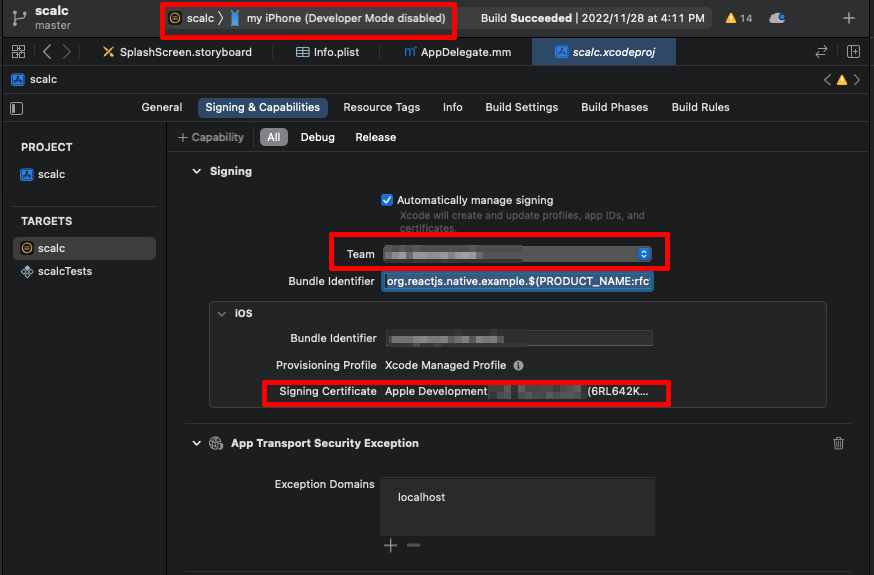Collapse App Transport Security Exception section
Image resolution: width=874 pixels, height=575 pixels.
pyautogui.click(x=196, y=443)
